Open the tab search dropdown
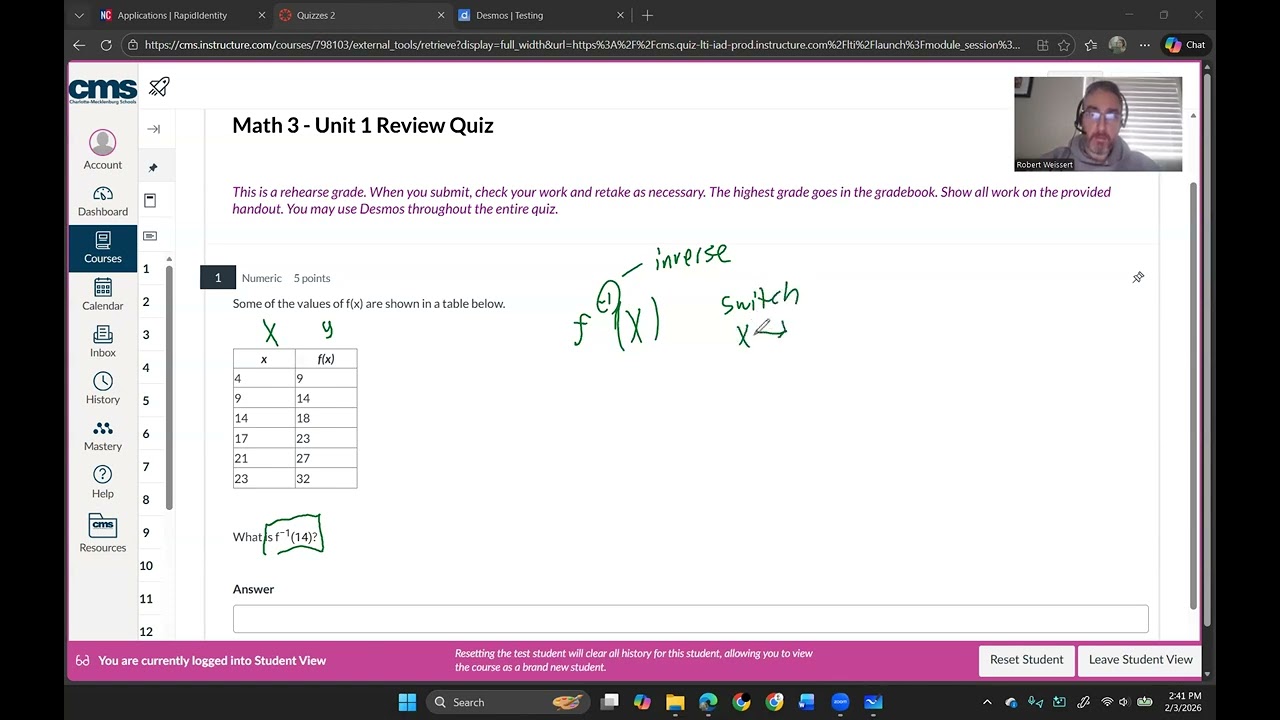This screenshot has height=720, width=1280. pos(79,15)
